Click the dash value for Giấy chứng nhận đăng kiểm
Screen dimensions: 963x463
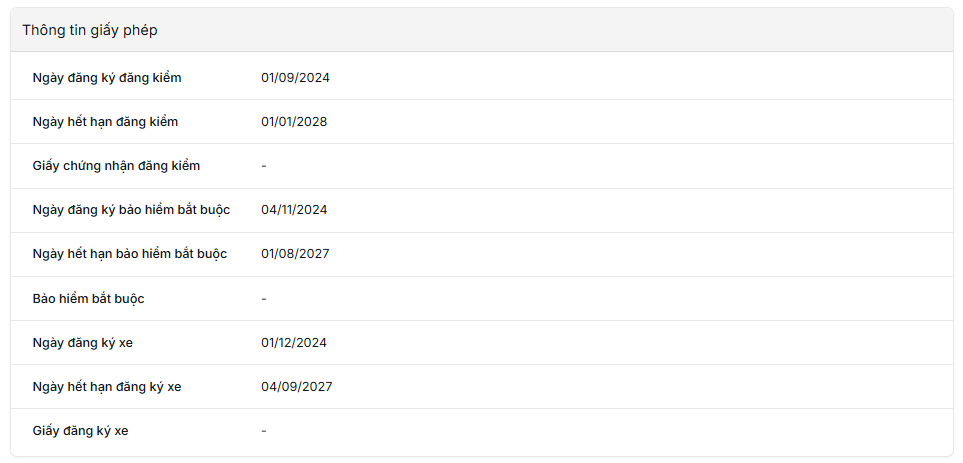click(264, 166)
